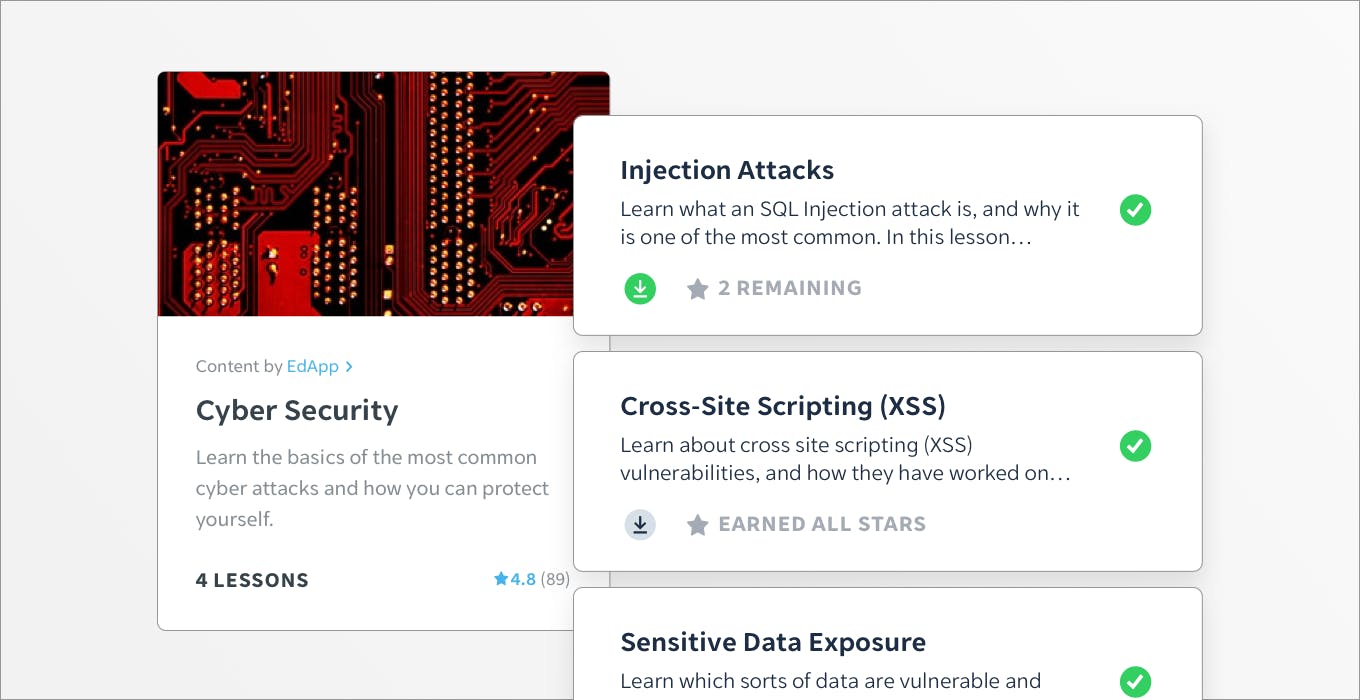1360x700 pixels.
Task: Click the star icon beside EARNED ALL STARS
Action: 697,524
